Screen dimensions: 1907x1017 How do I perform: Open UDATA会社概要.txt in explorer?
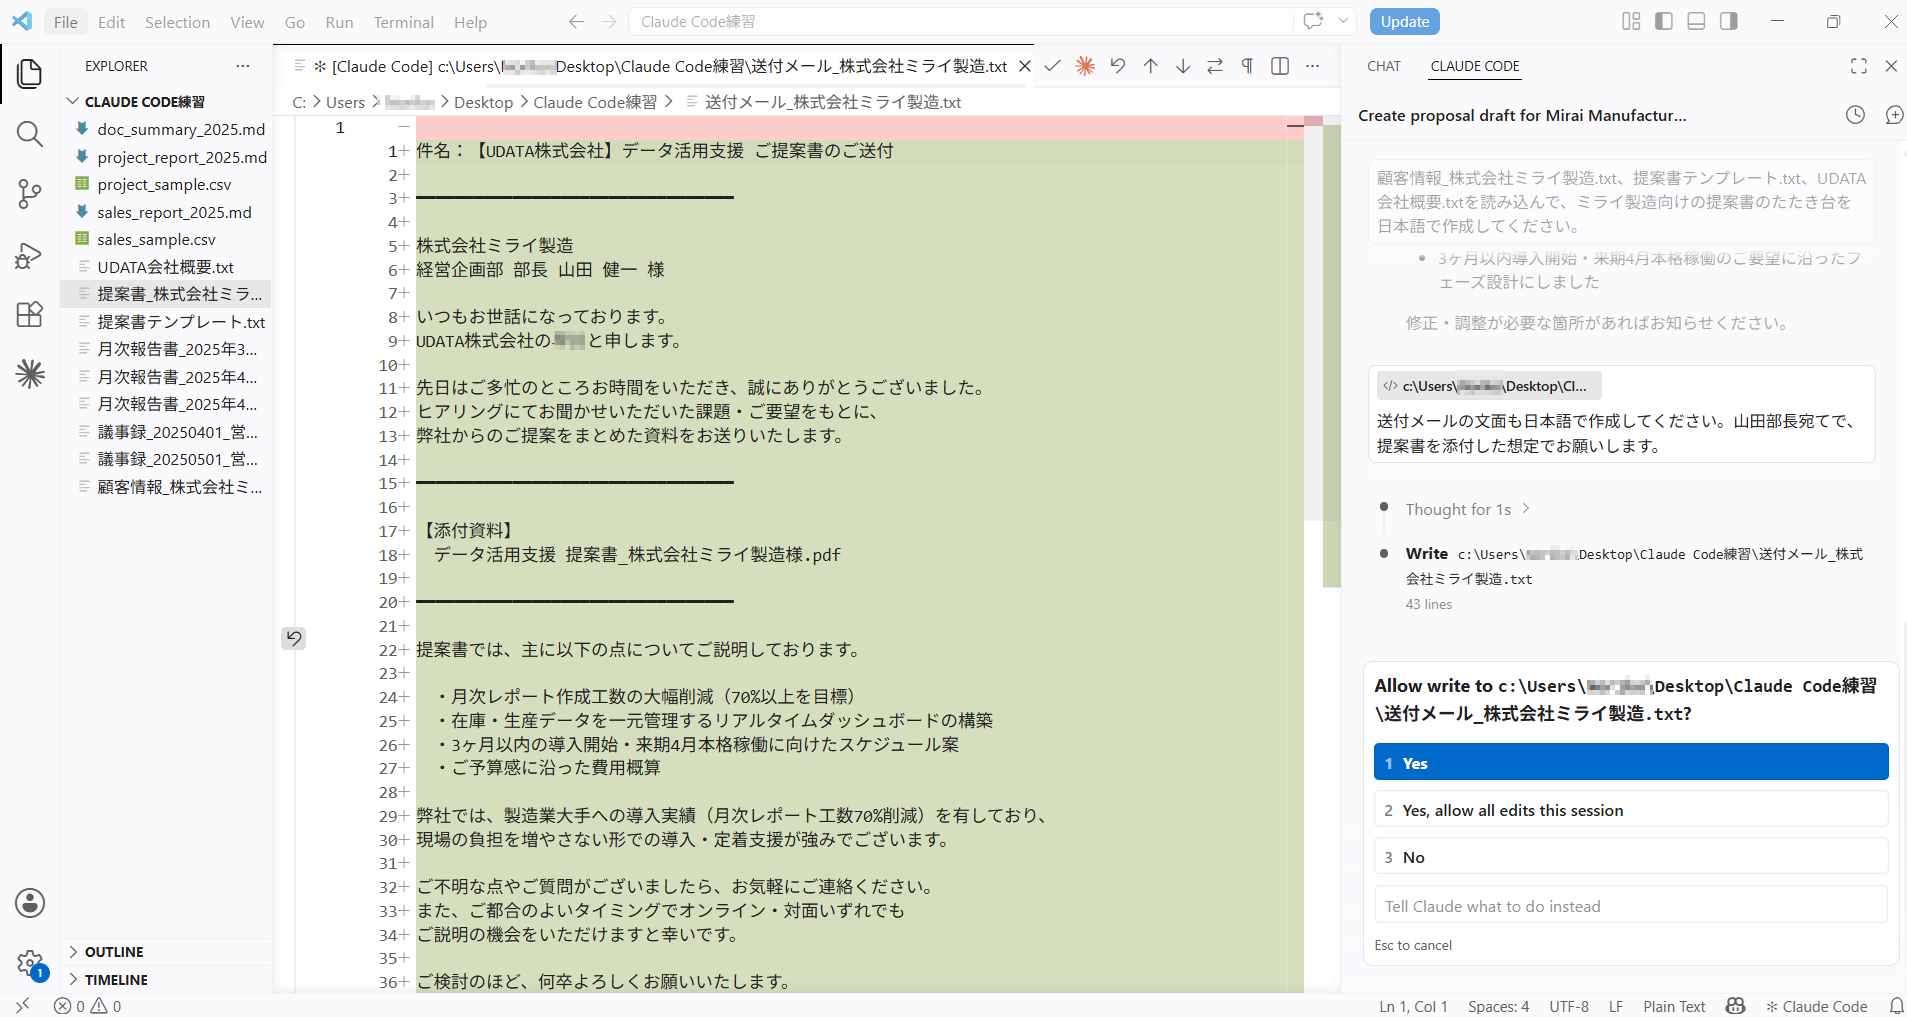pyautogui.click(x=165, y=267)
